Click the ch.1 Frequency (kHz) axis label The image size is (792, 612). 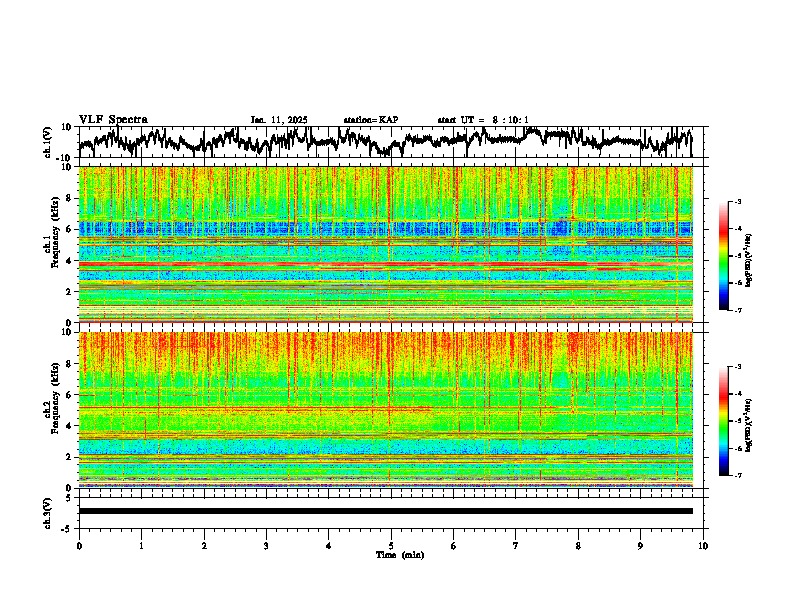(52, 233)
